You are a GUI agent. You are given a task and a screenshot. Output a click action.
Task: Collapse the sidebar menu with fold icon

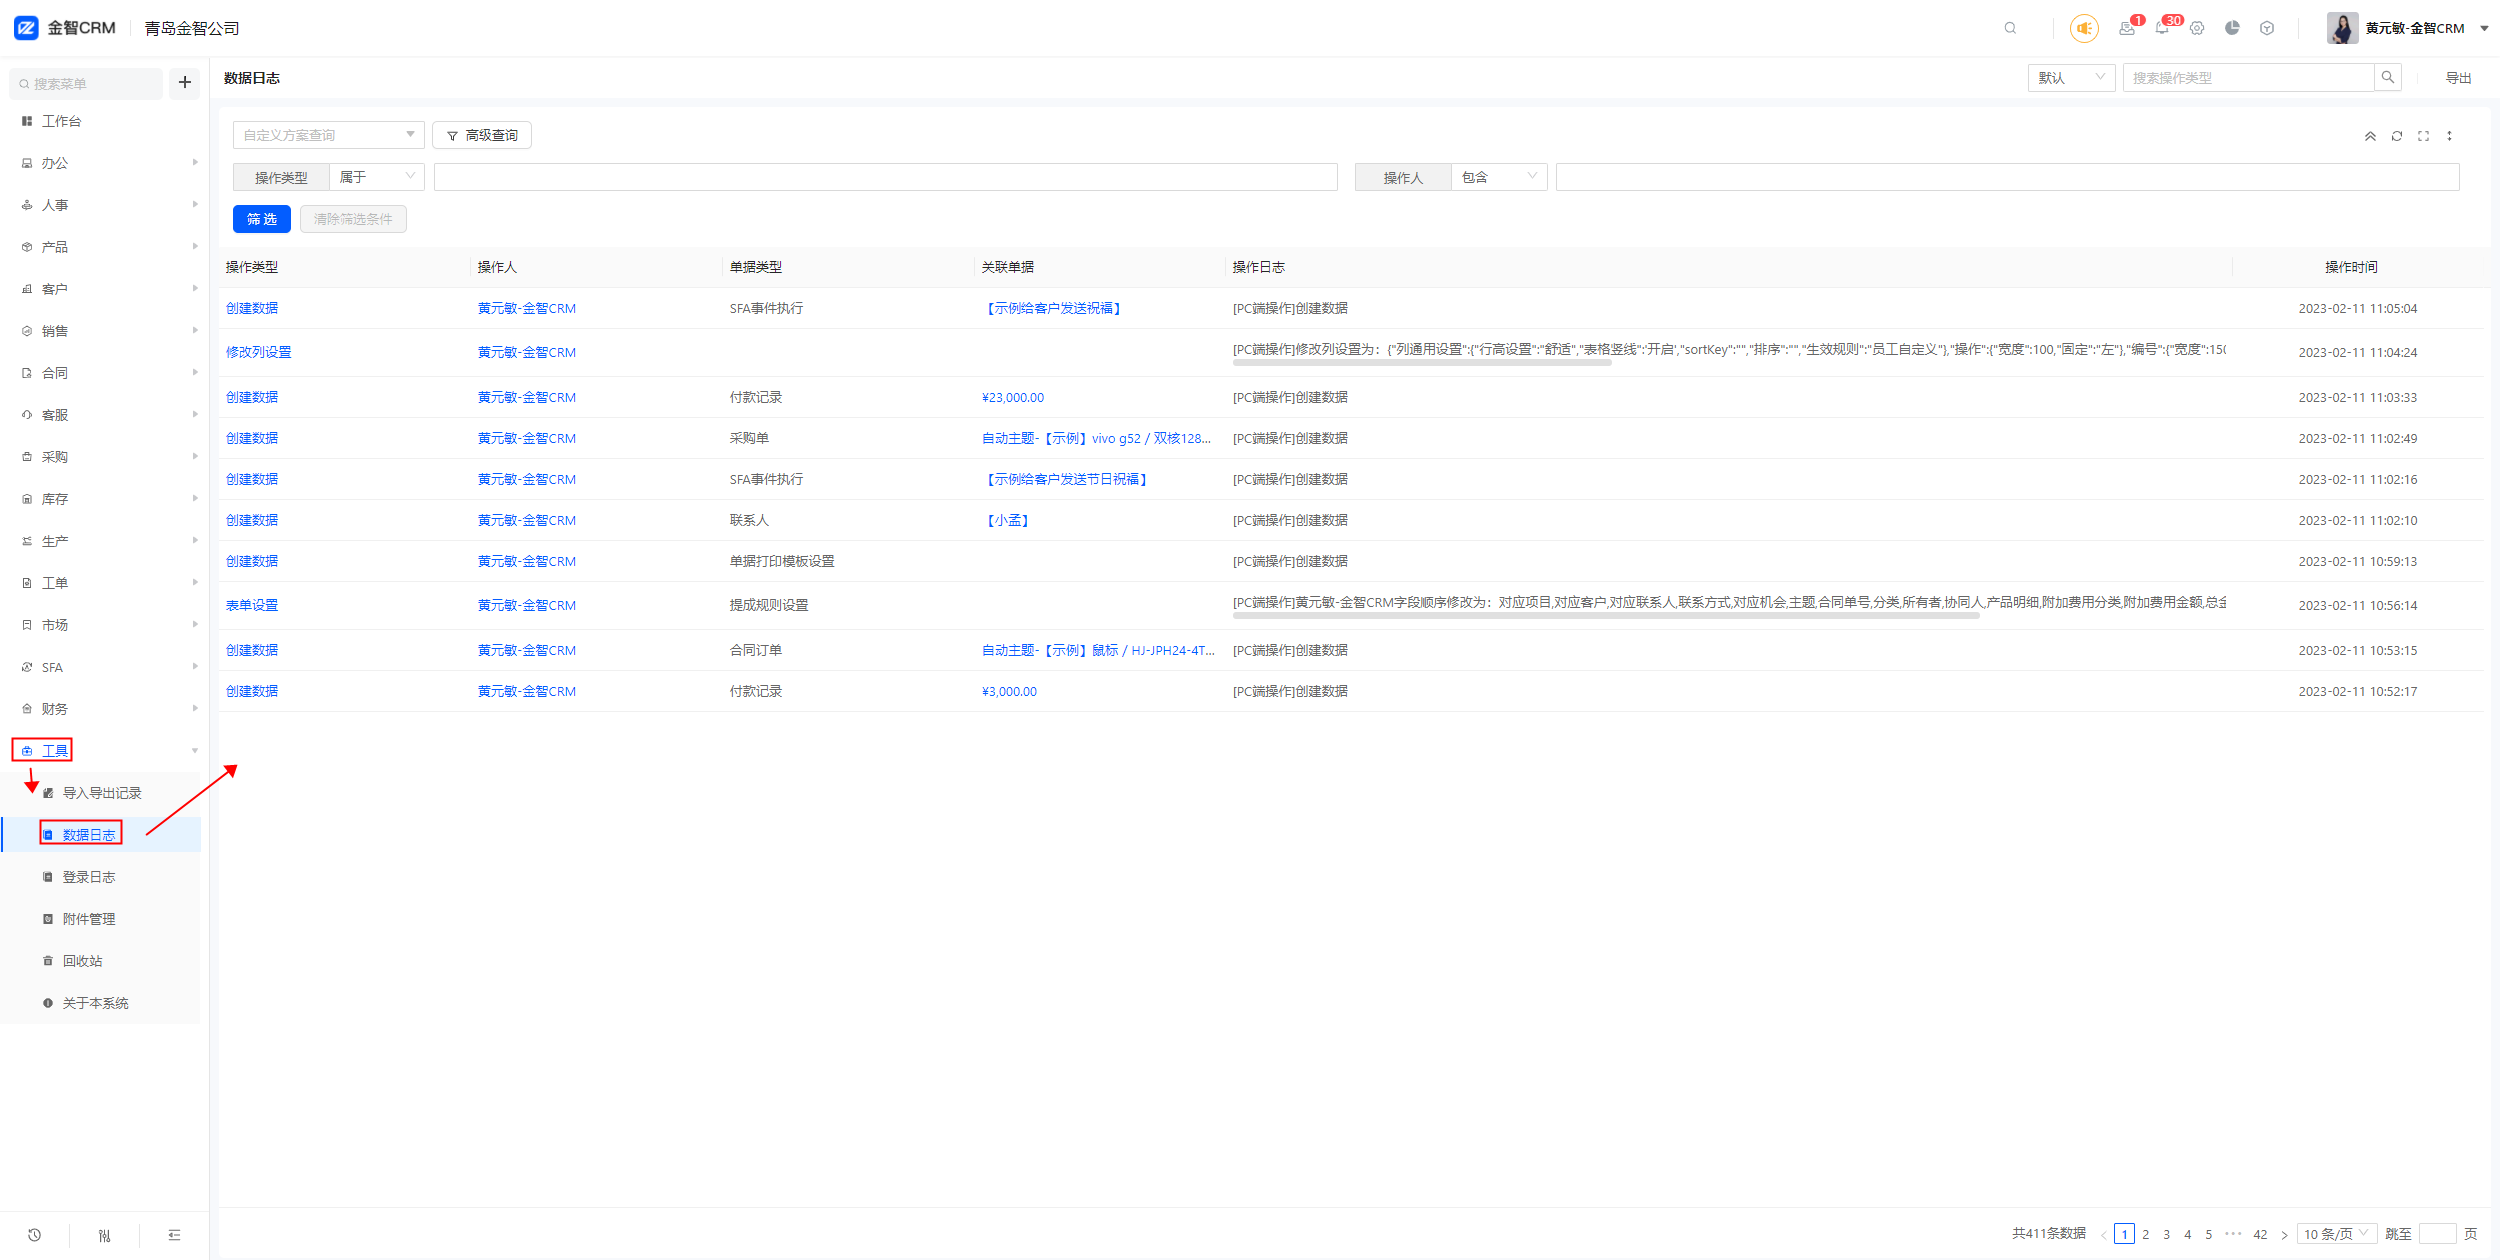tap(174, 1235)
